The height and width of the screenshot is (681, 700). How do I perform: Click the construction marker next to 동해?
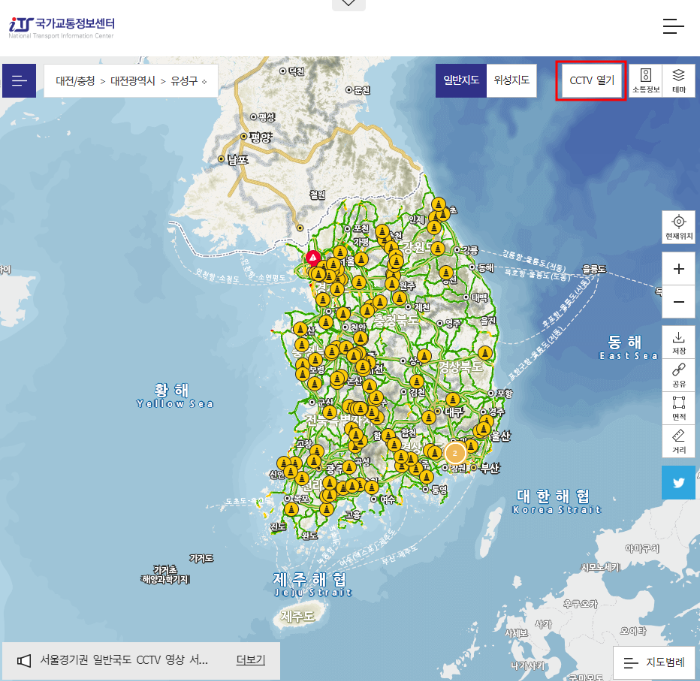pyautogui.click(x=446, y=272)
